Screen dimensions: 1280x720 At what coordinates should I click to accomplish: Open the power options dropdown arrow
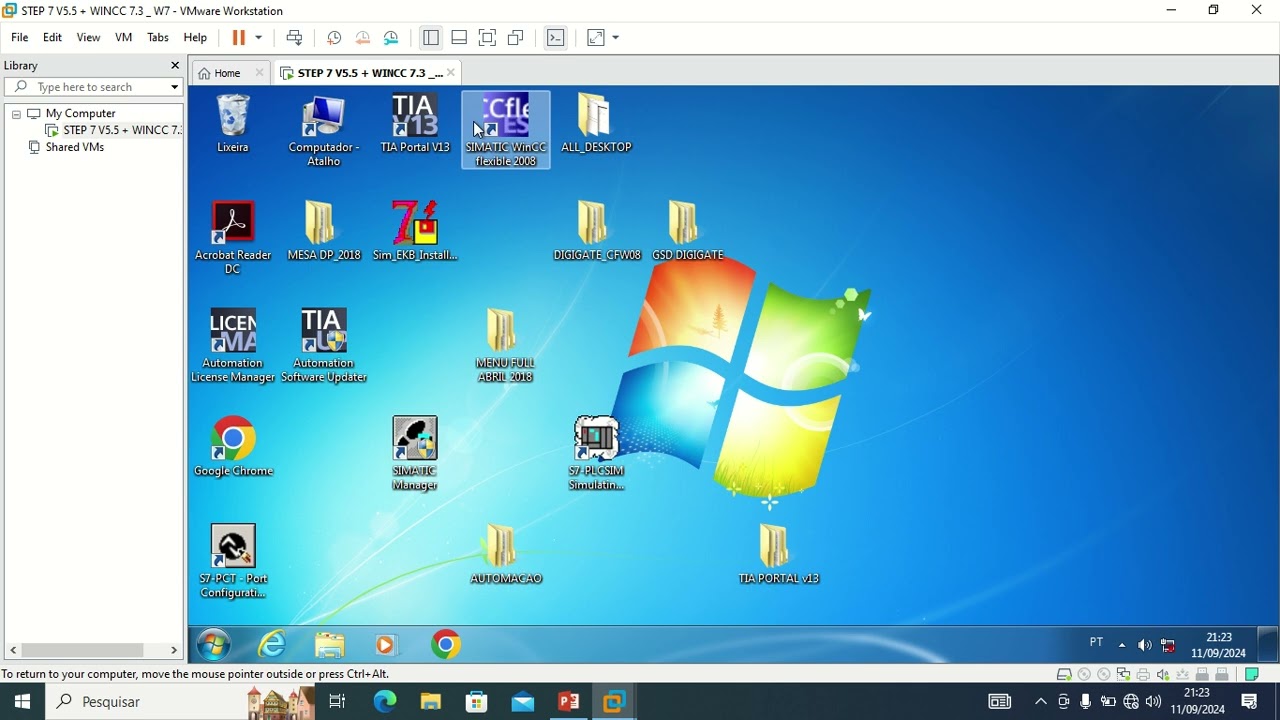(258, 37)
